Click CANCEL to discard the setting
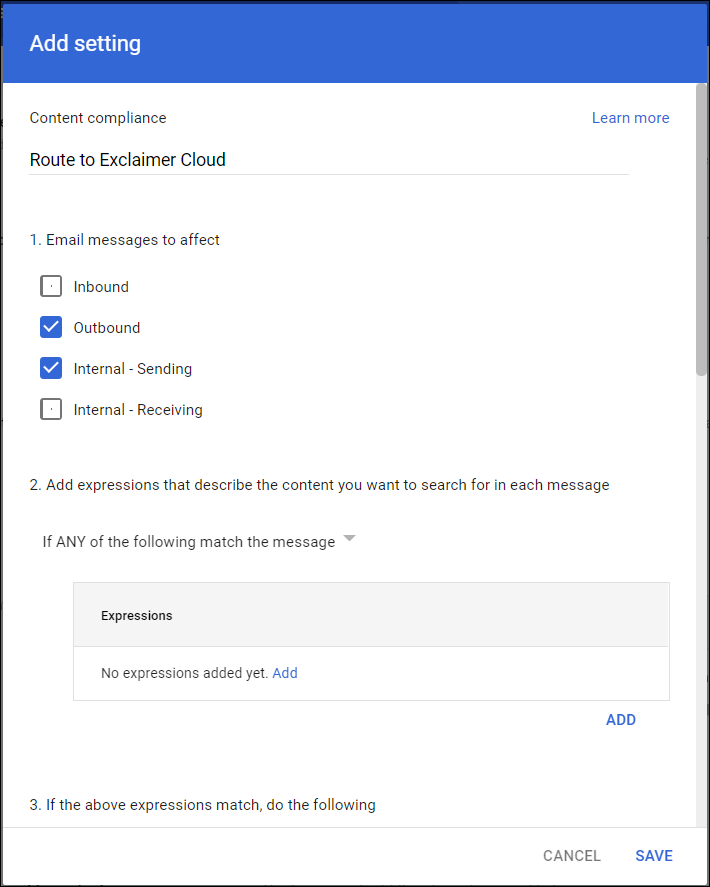Image resolution: width=710 pixels, height=887 pixels. (x=572, y=856)
